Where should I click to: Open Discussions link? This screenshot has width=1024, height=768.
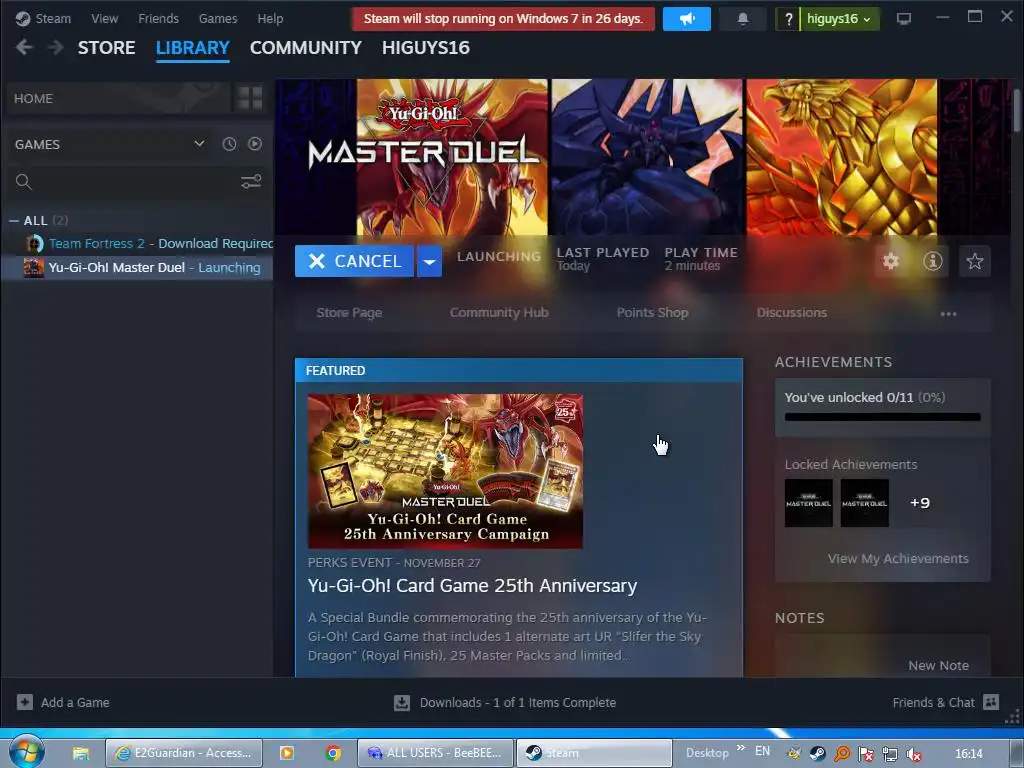(x=792, y=313)
